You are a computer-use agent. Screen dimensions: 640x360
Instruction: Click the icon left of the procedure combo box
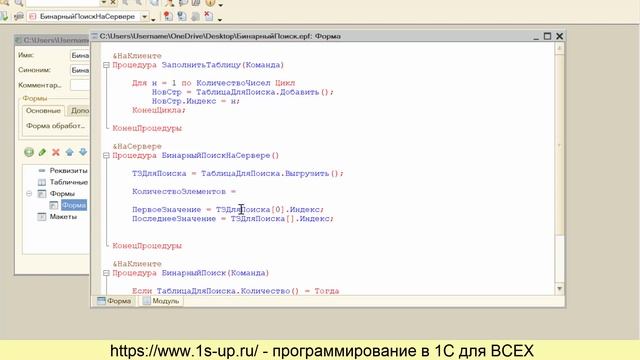(18, 16)
